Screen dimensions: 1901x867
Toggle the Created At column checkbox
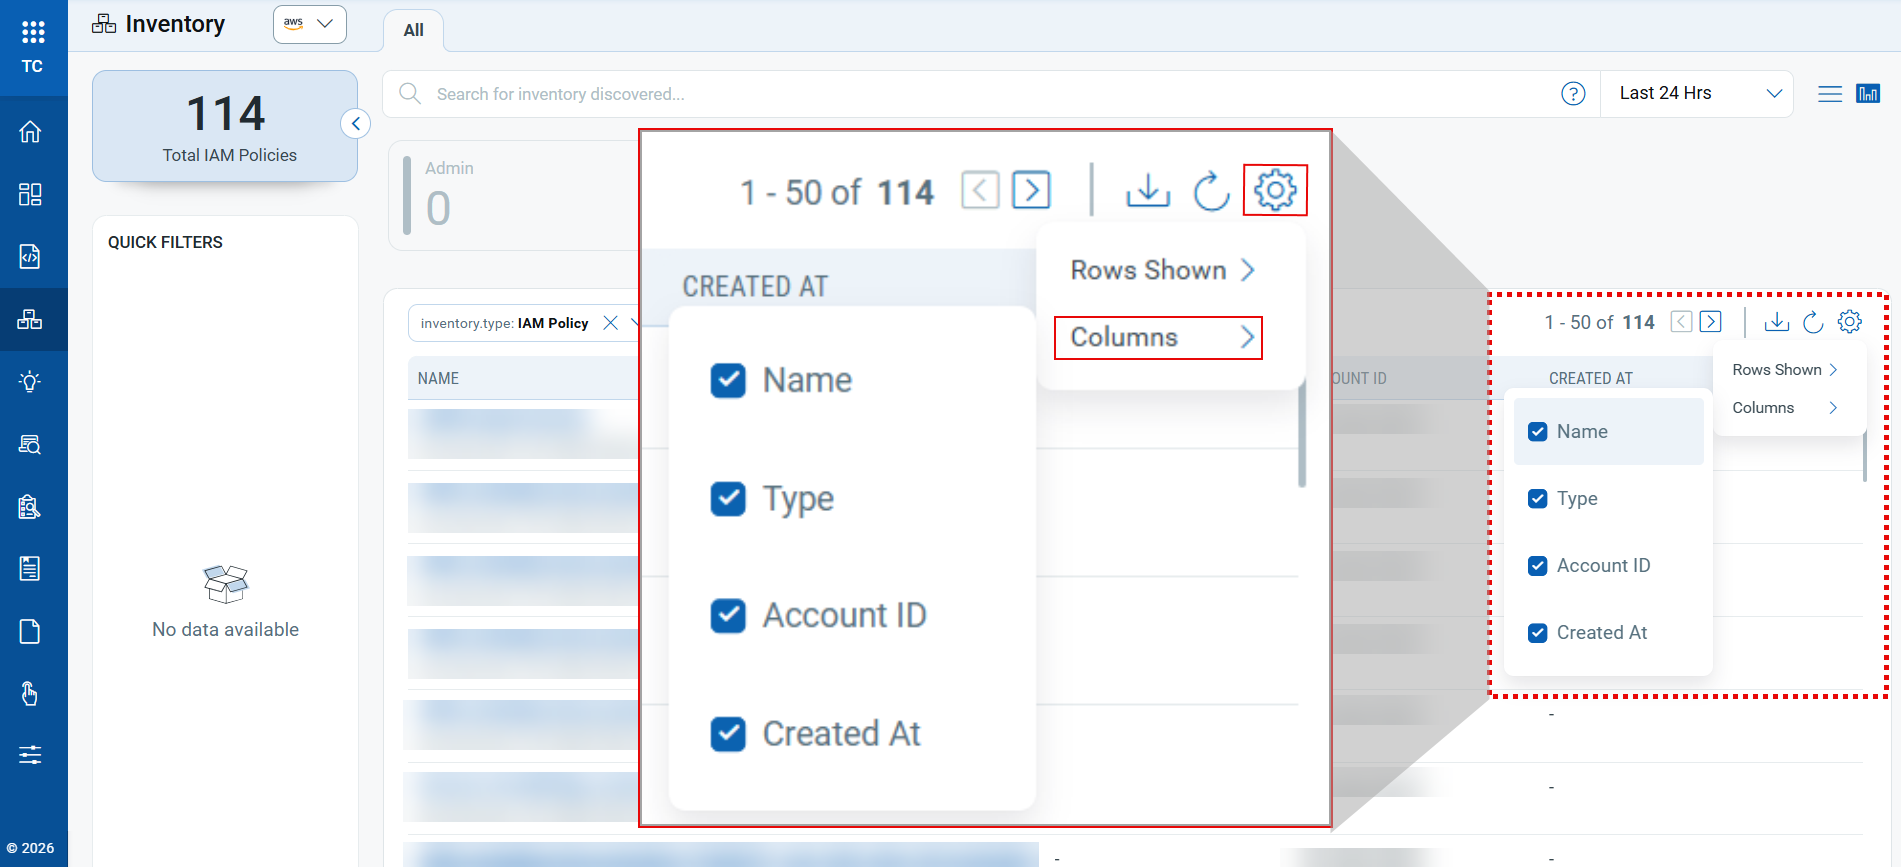[1538, 633]
